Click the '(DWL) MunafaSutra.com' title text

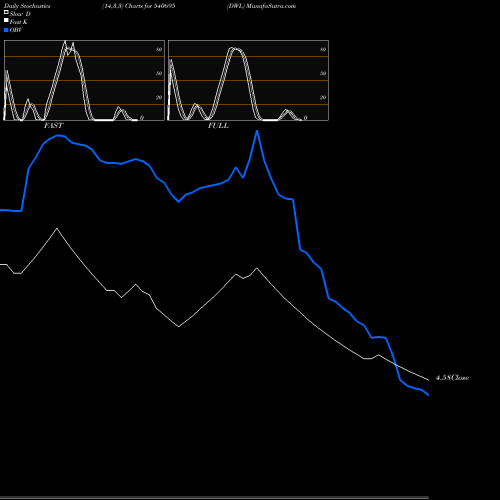261,6
